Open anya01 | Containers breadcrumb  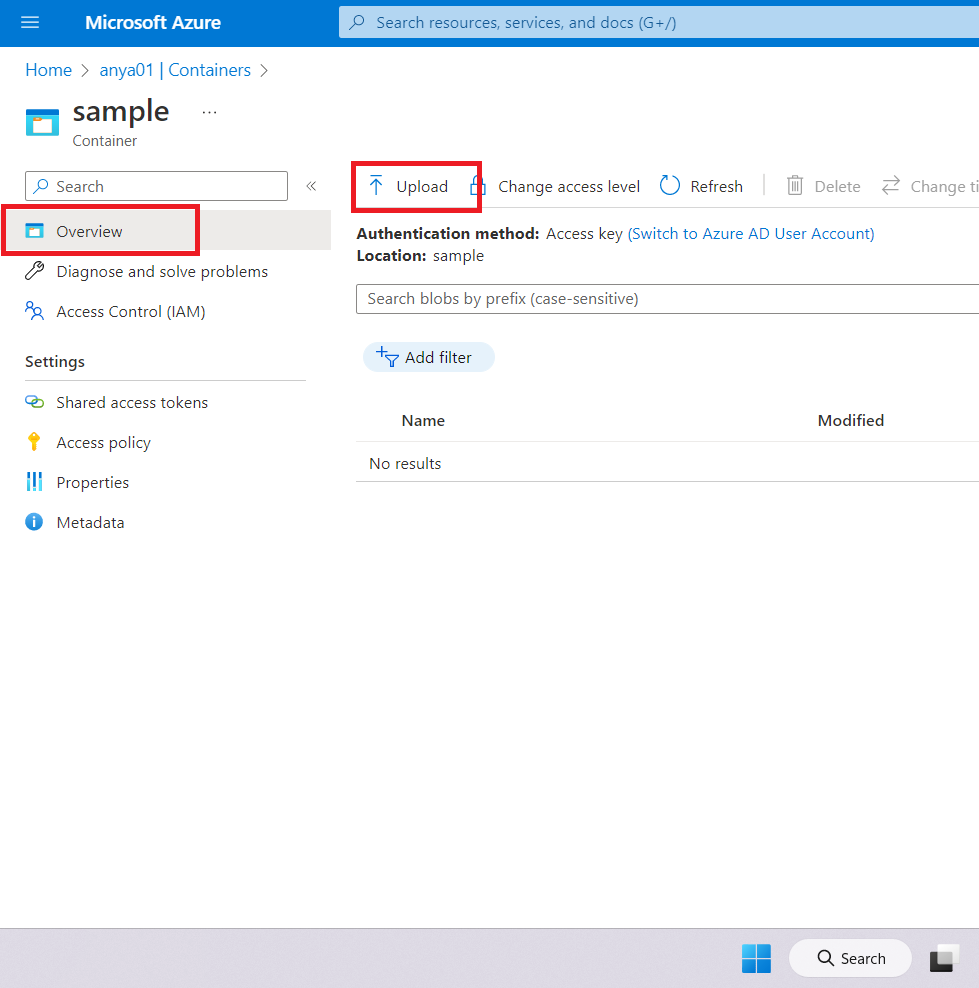click(x=175, y=70)
